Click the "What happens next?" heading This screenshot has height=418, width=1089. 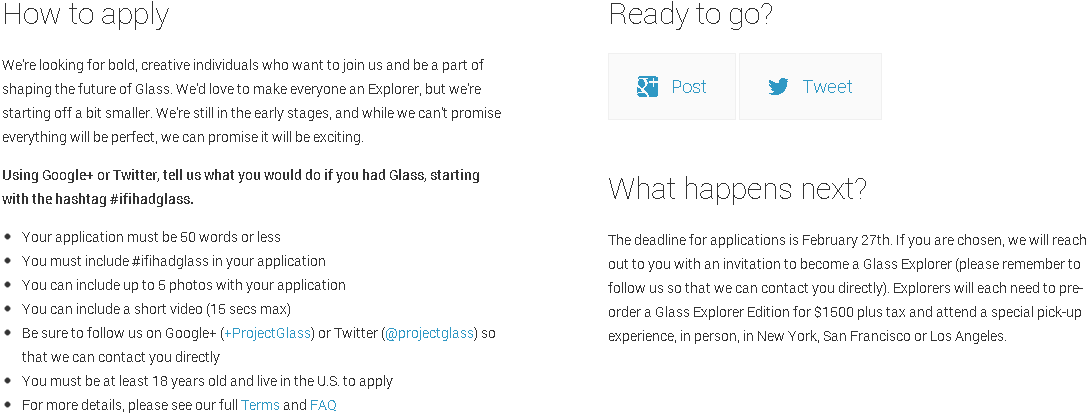(x=737, y=188)
